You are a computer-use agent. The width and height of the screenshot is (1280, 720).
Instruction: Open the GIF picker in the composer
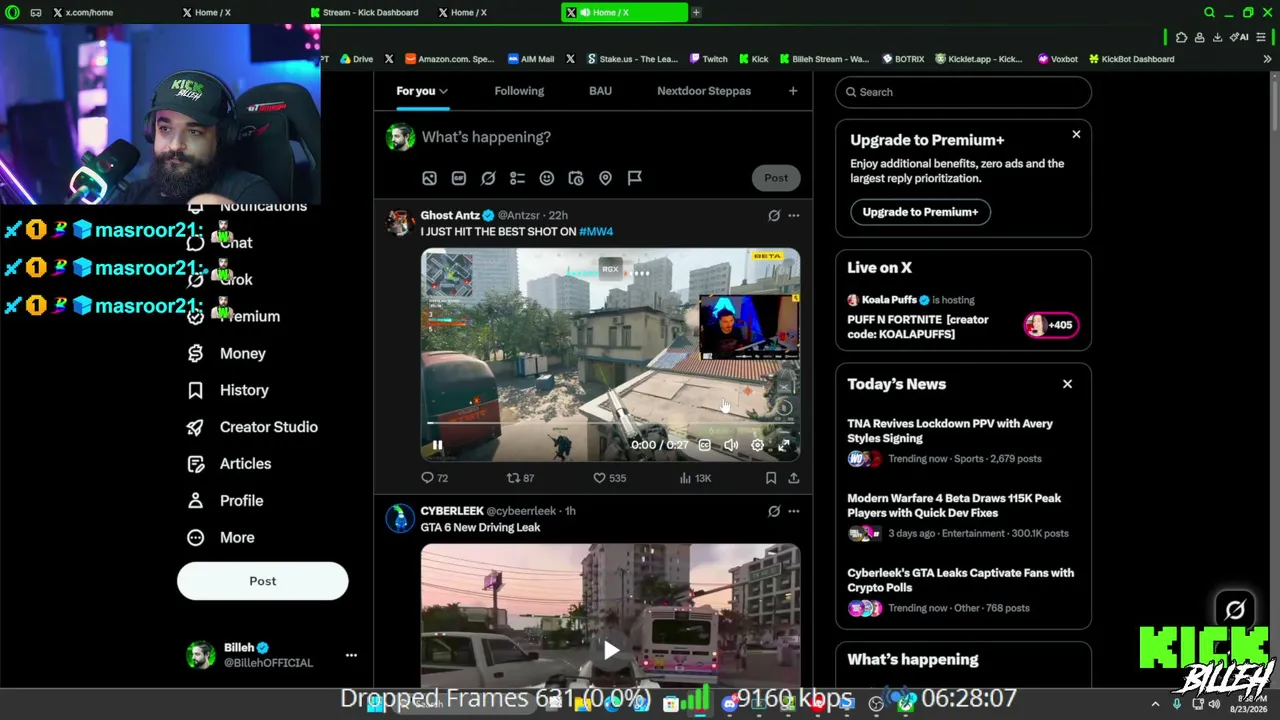click(x=459, y=178)
